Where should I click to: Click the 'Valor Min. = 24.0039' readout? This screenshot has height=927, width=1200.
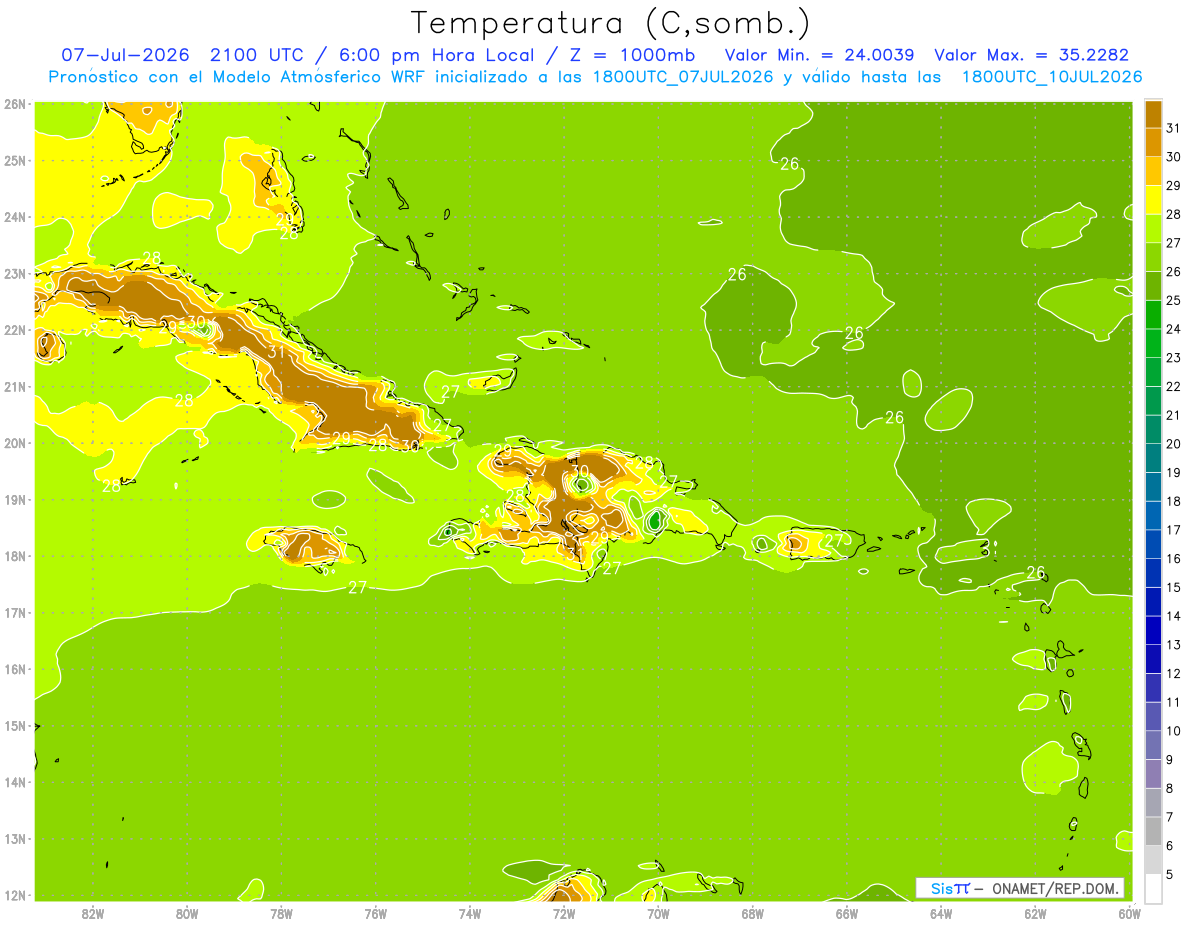tap(819, 54)
